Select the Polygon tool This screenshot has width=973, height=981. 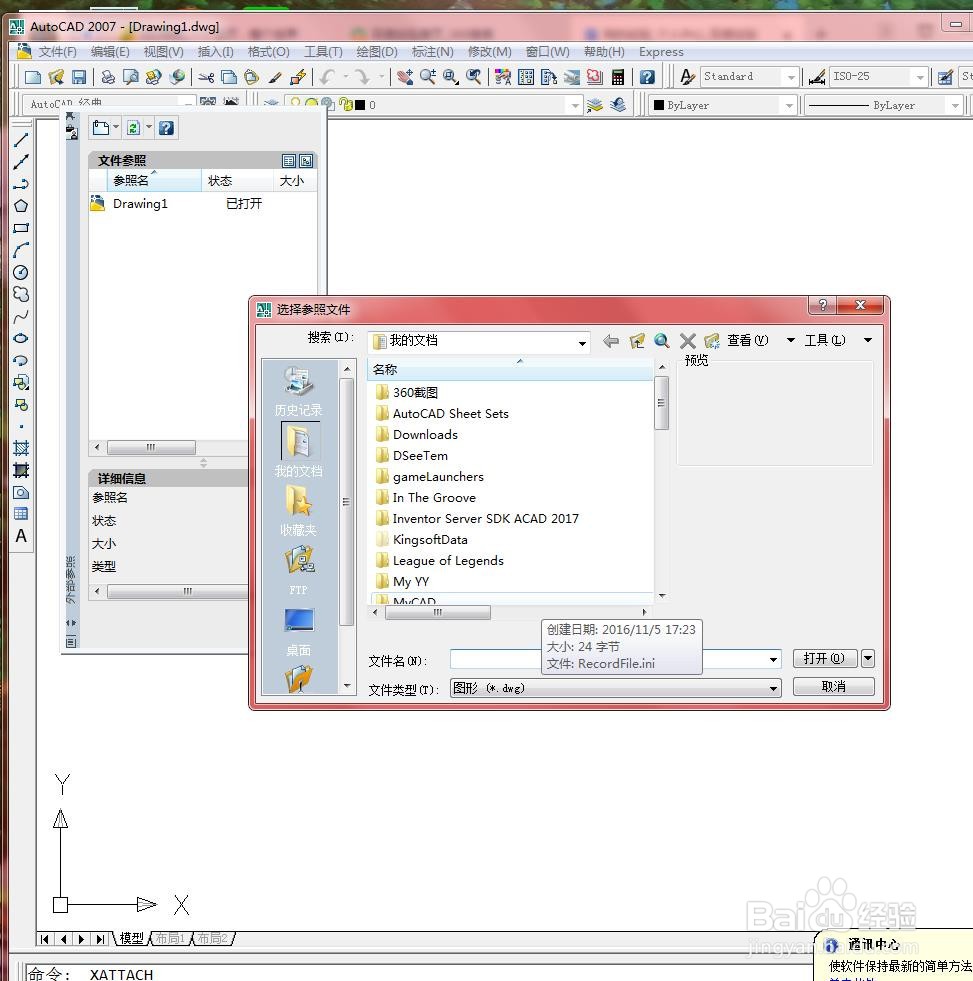(x=21, y=206)
